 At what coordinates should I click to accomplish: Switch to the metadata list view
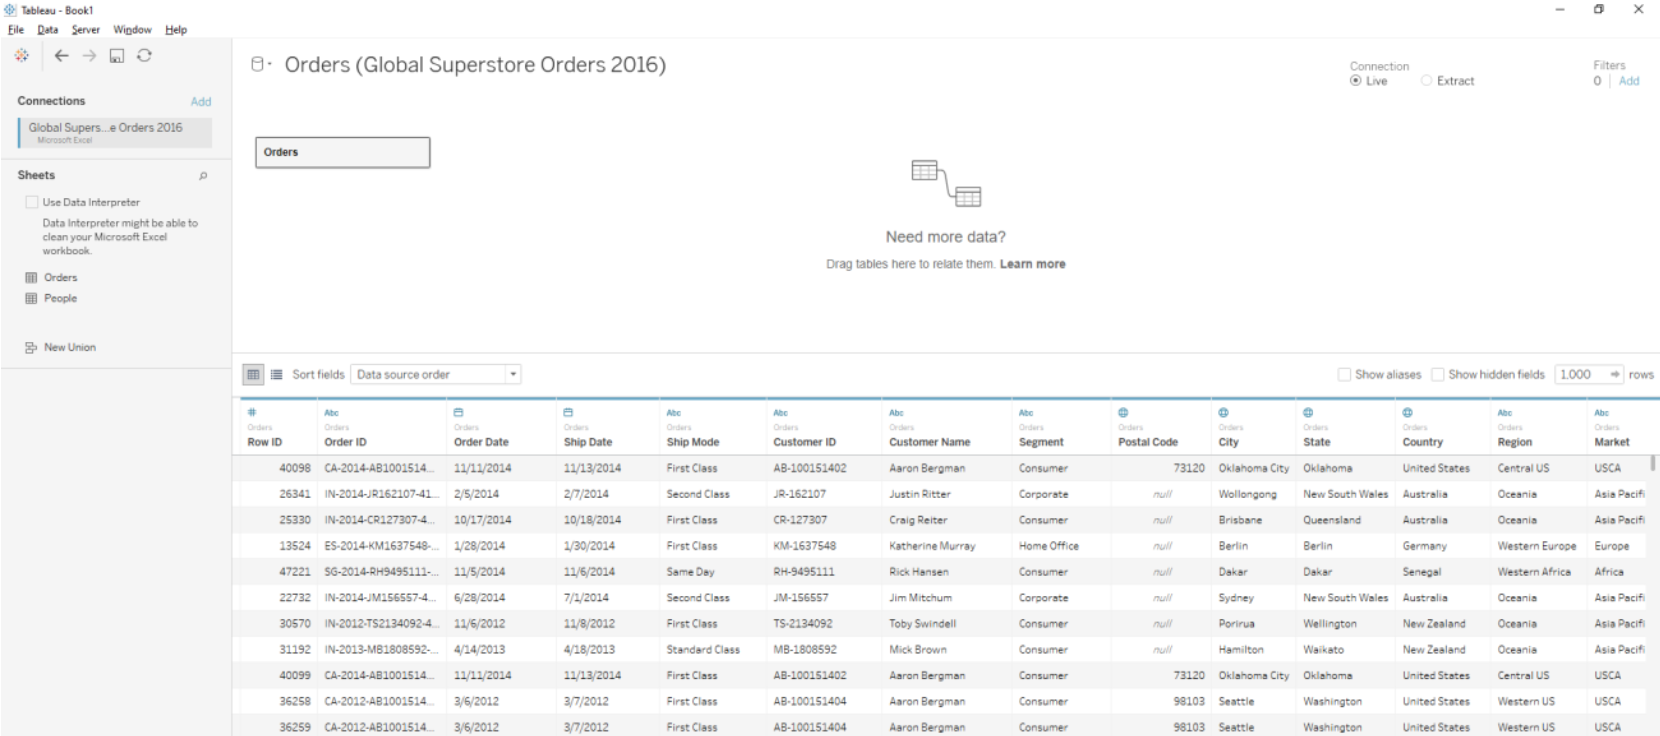(x=276, y=374)
